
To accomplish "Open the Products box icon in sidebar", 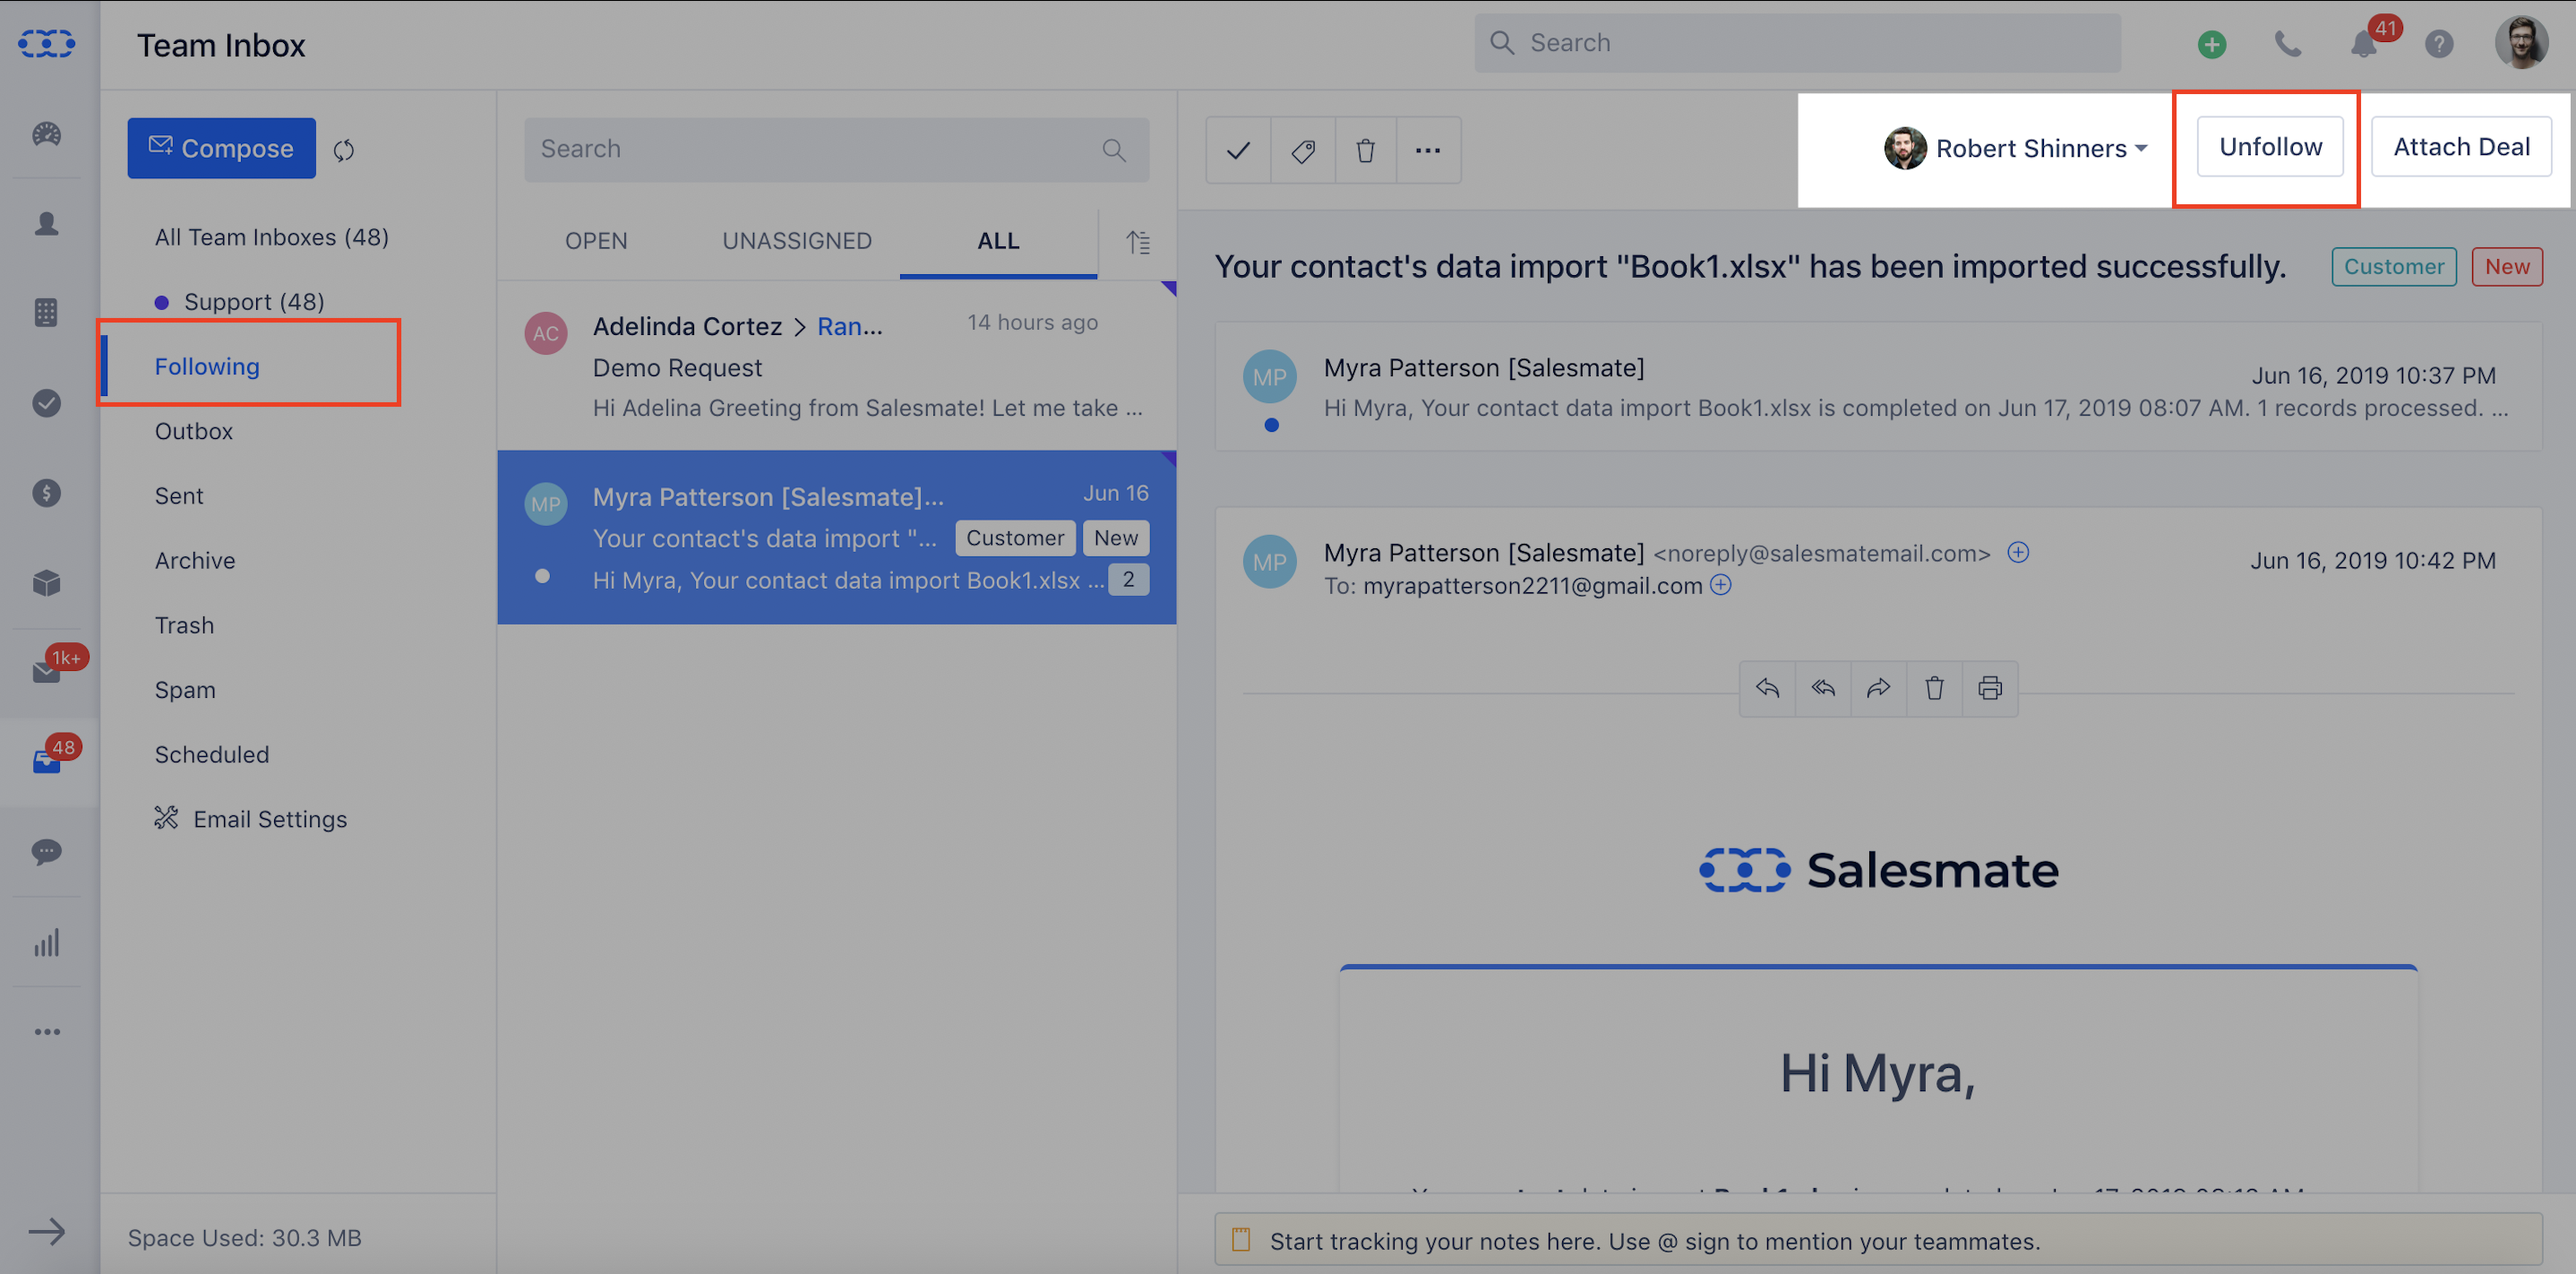I will click(47, 583).
